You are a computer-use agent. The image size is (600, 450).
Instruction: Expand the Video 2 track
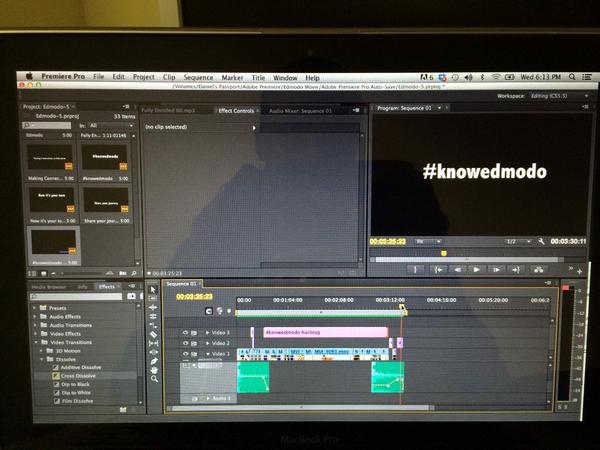[x=208, y=343]
